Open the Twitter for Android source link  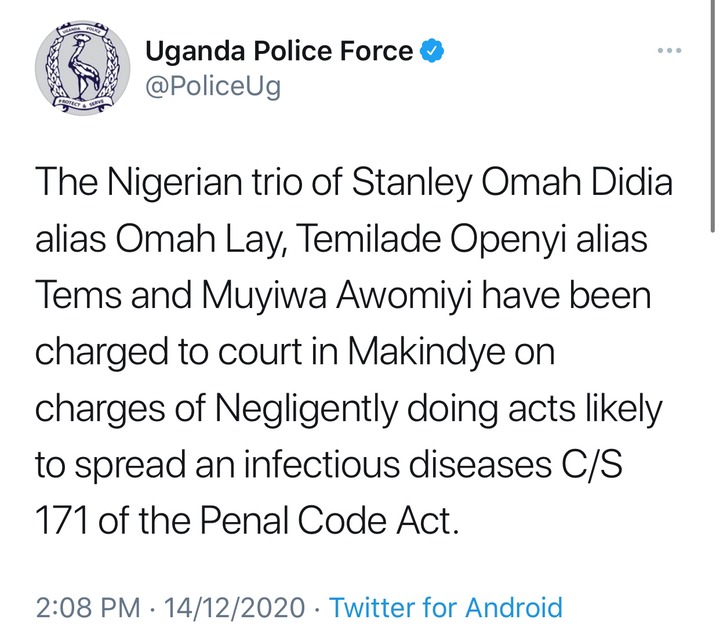tap(446, 607)
